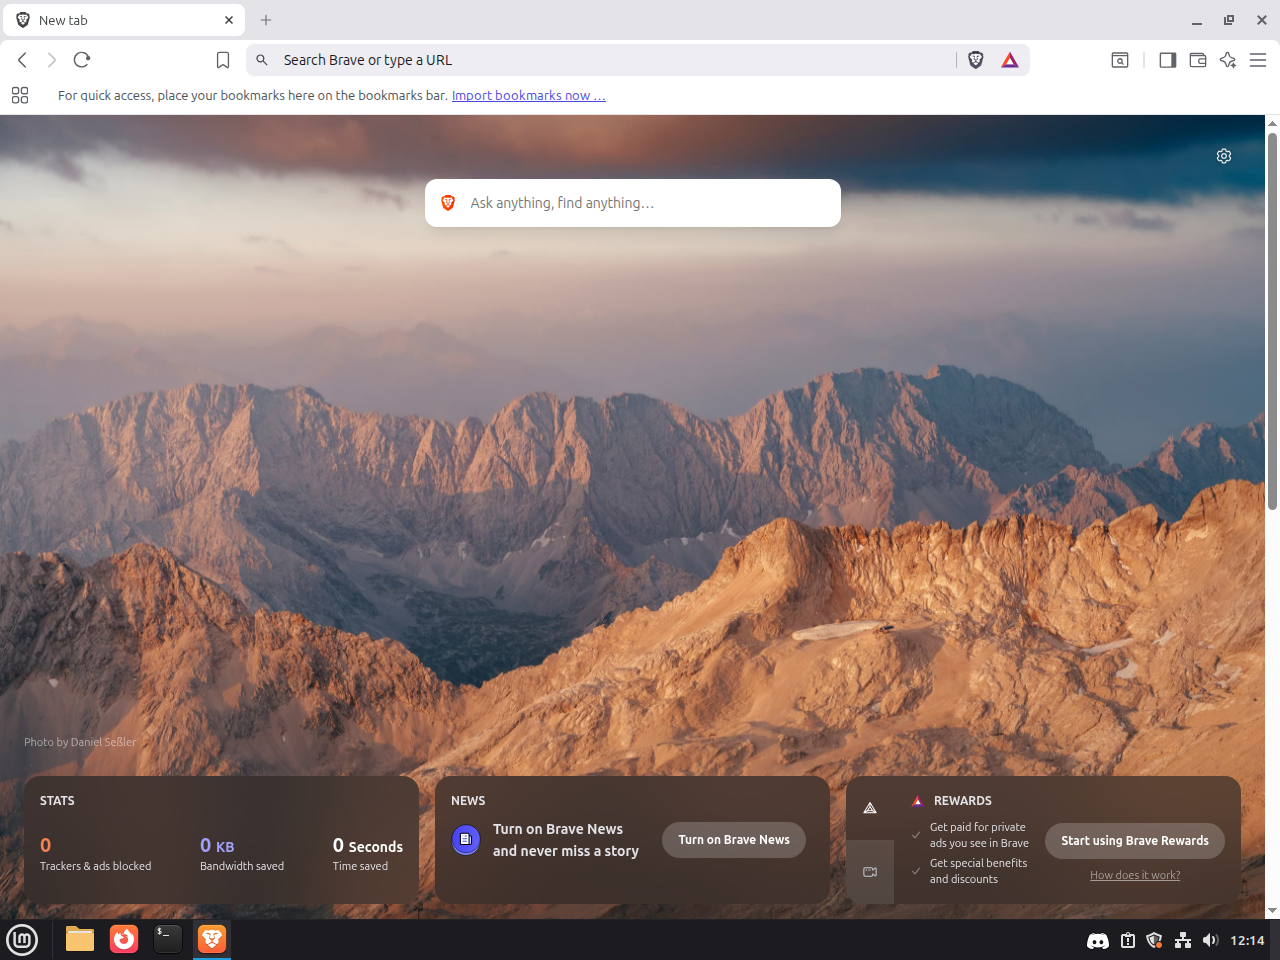Click the grid icon near the bookmarks bar
The width and height of the screenshot is (1280, 960).
[20, 95]
